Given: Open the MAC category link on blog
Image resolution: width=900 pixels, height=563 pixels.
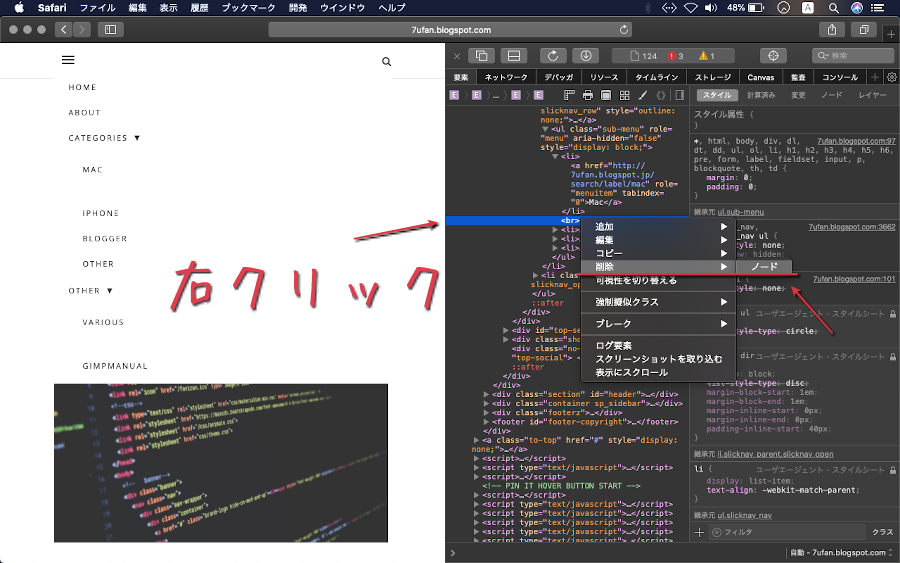Looking at the screenshot, I should point(92,169).
